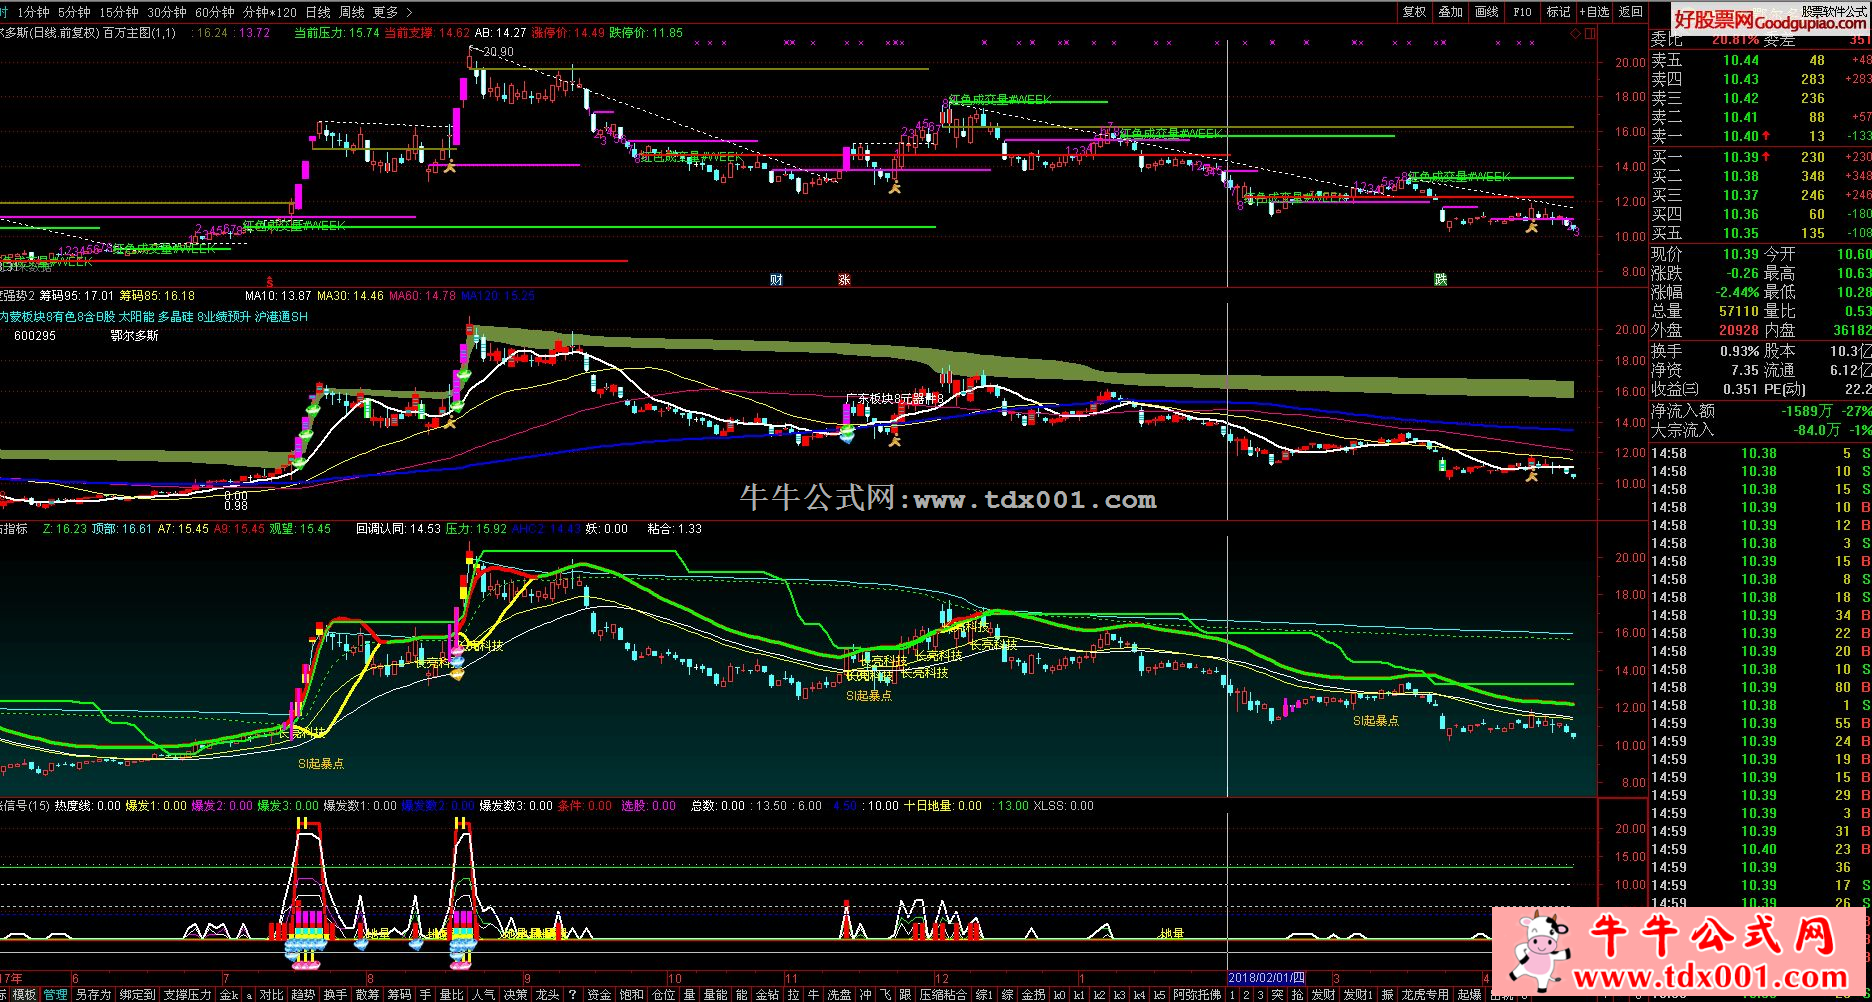Select the 筹码 indicator in bottom bar
This screenshot has height=1002, width=1872.
[x=399, y=995]
